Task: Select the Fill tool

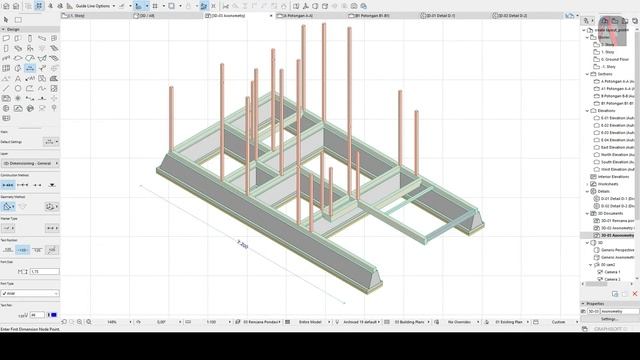Action: tap(54, 78)
